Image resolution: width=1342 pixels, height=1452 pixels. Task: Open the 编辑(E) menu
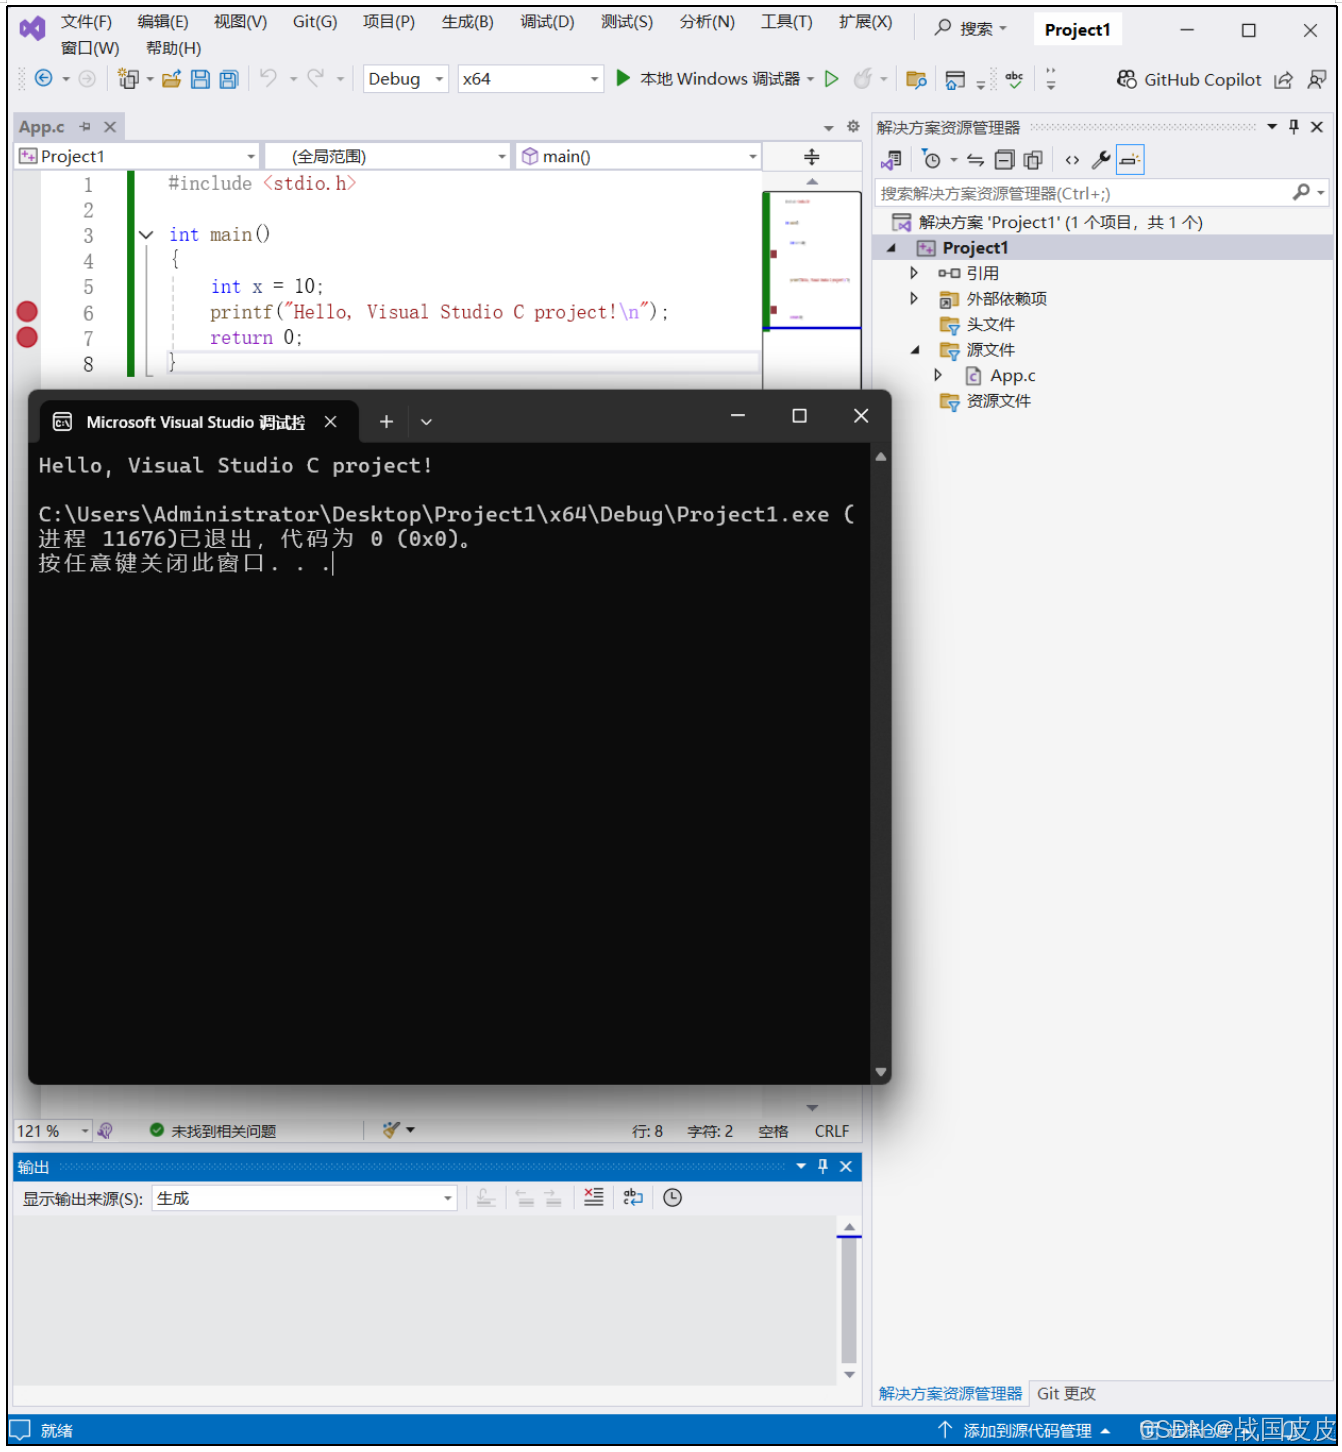point(163,22)
